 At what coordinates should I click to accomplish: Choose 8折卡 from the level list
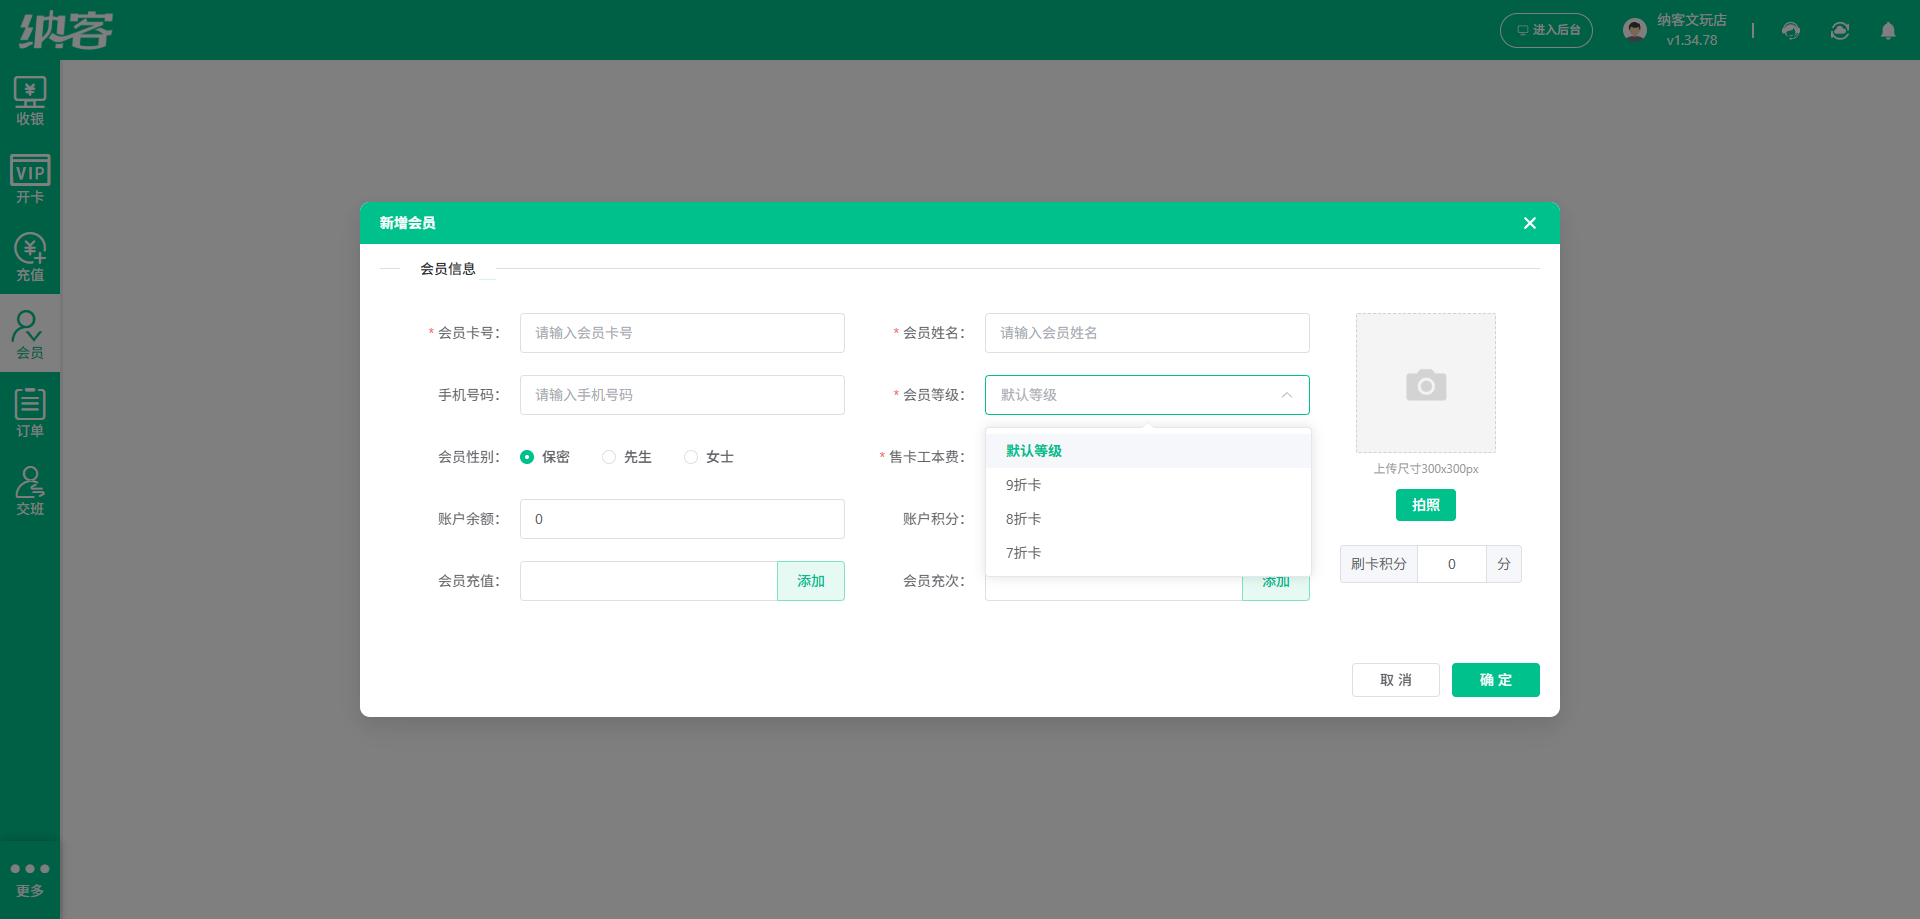[1148, 519]
